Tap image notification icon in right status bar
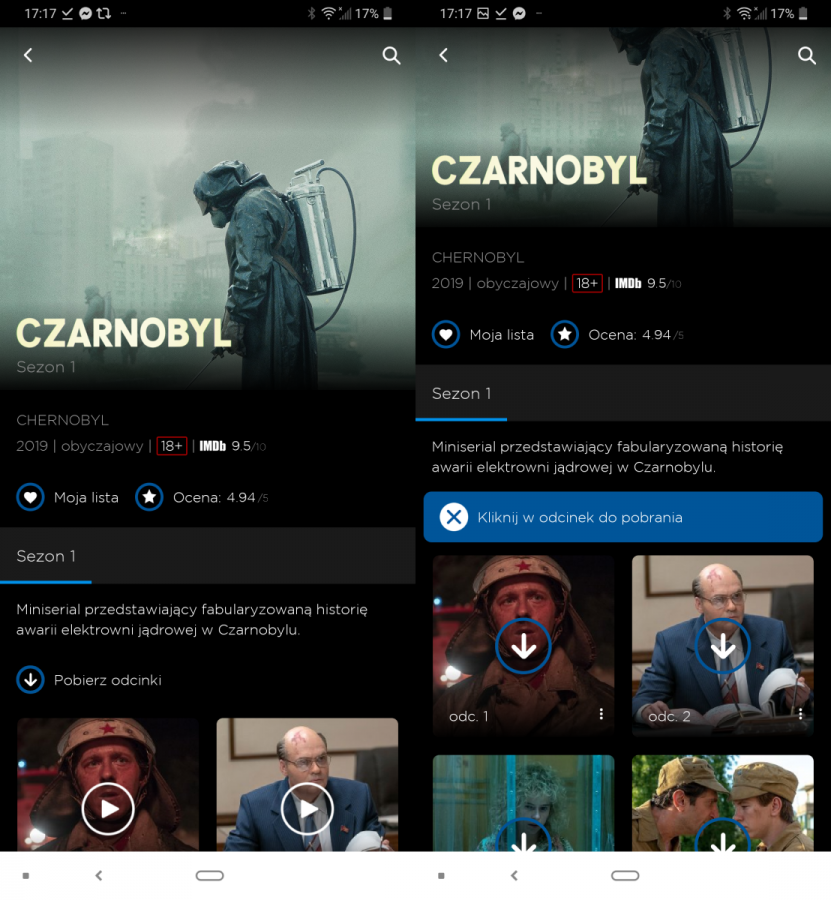Viewport: 831px width, 900px height. pyautogui.click(x=483, y=13)
